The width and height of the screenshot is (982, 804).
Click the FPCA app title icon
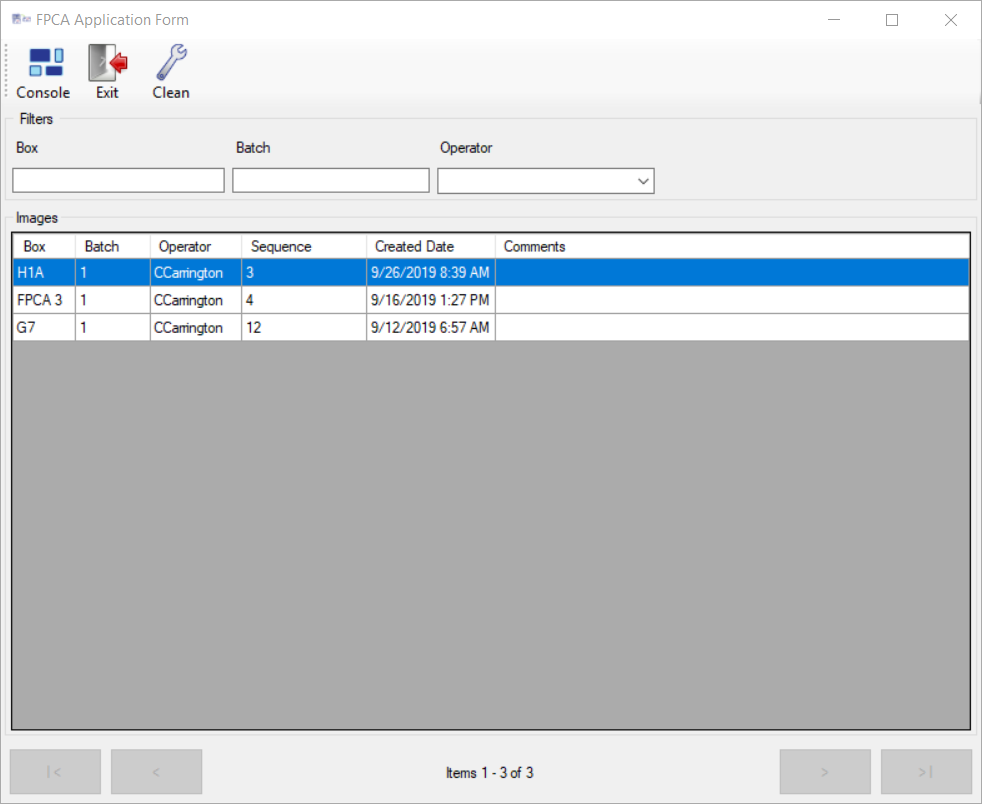[21, 19]
